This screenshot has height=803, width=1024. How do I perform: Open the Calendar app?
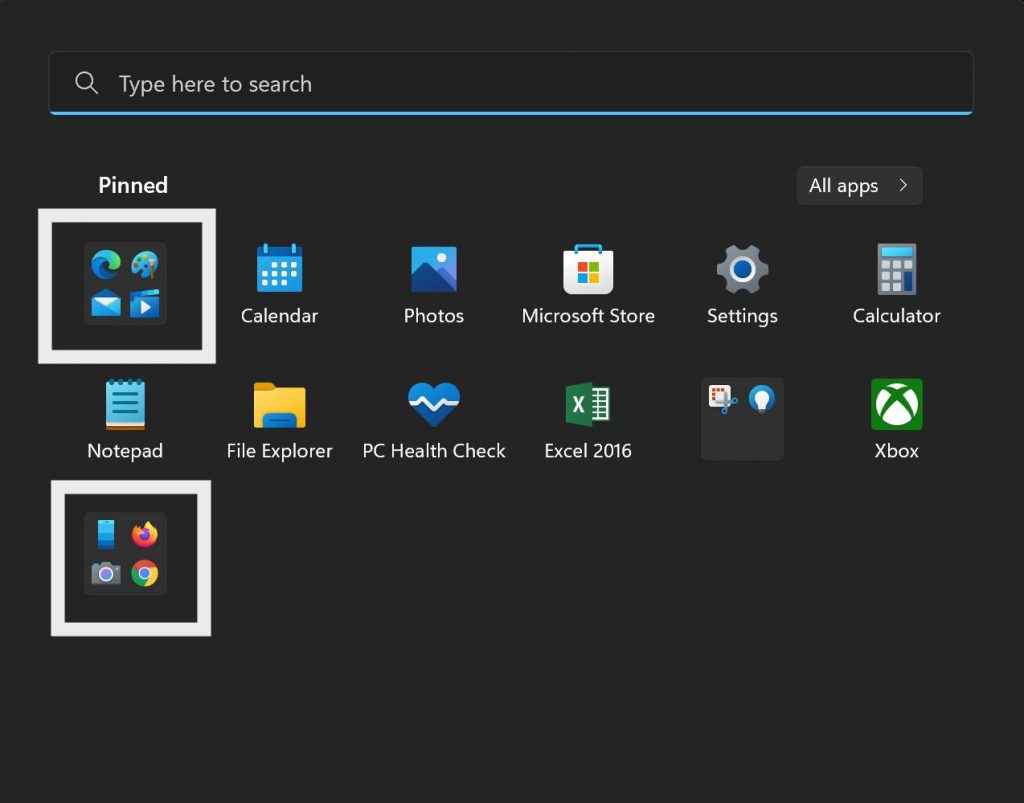(x=279, y=270)
